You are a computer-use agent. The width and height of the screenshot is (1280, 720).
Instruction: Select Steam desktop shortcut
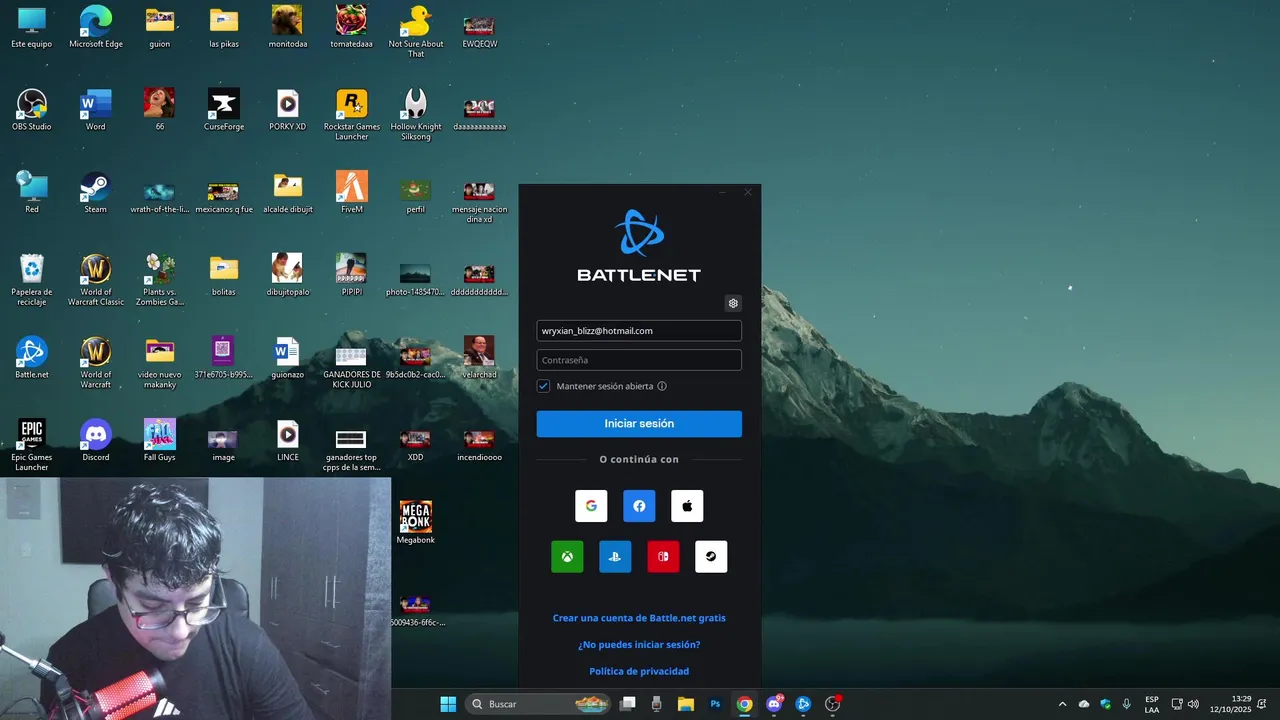click(96, 193)
